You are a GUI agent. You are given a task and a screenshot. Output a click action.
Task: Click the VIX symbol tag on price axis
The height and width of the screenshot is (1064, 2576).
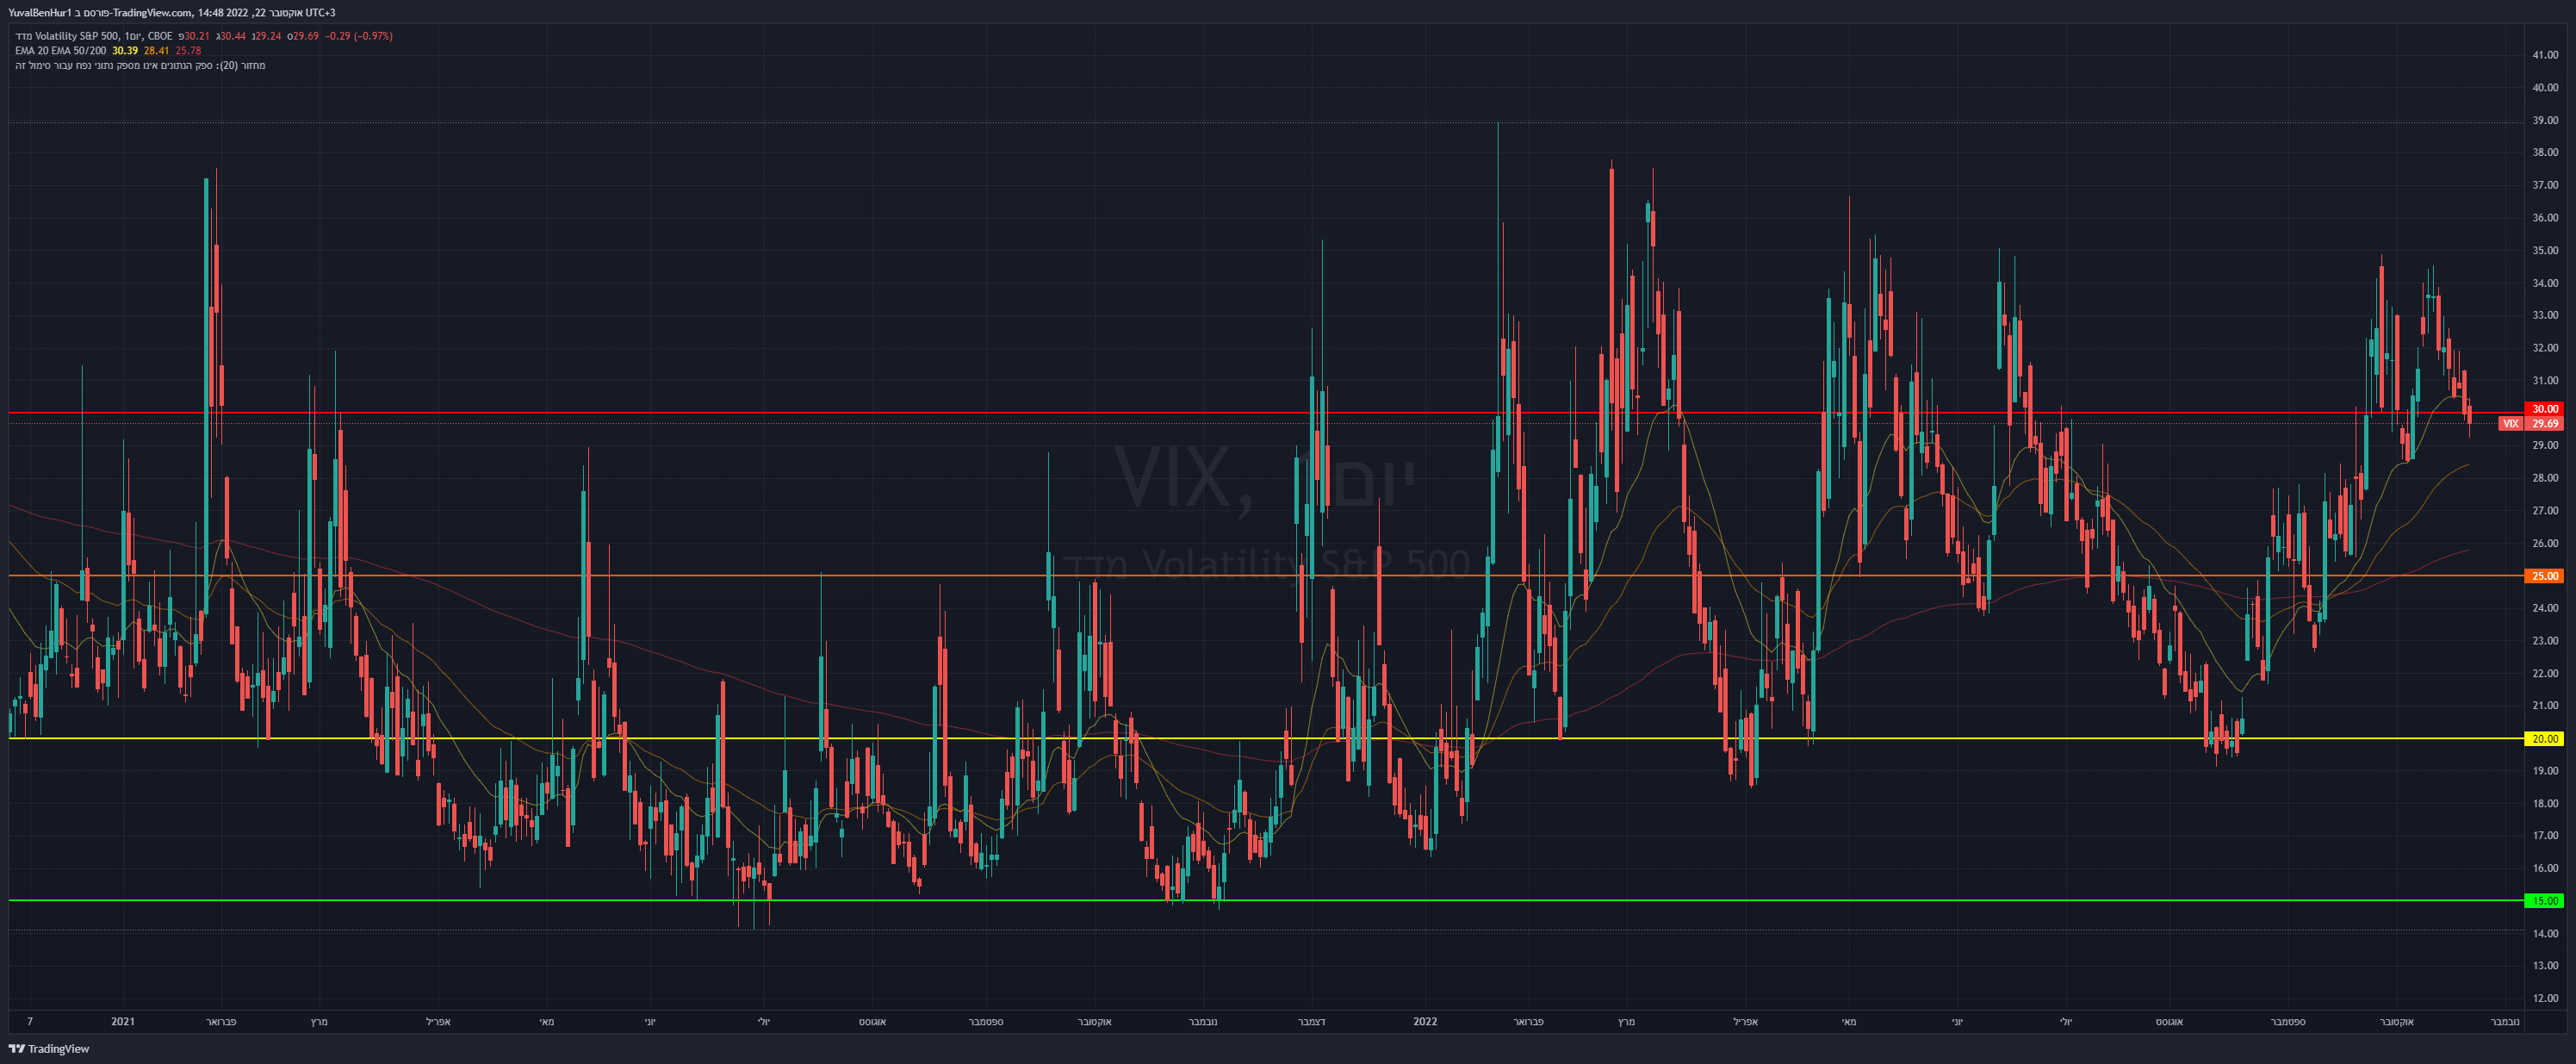point(2510,424)
